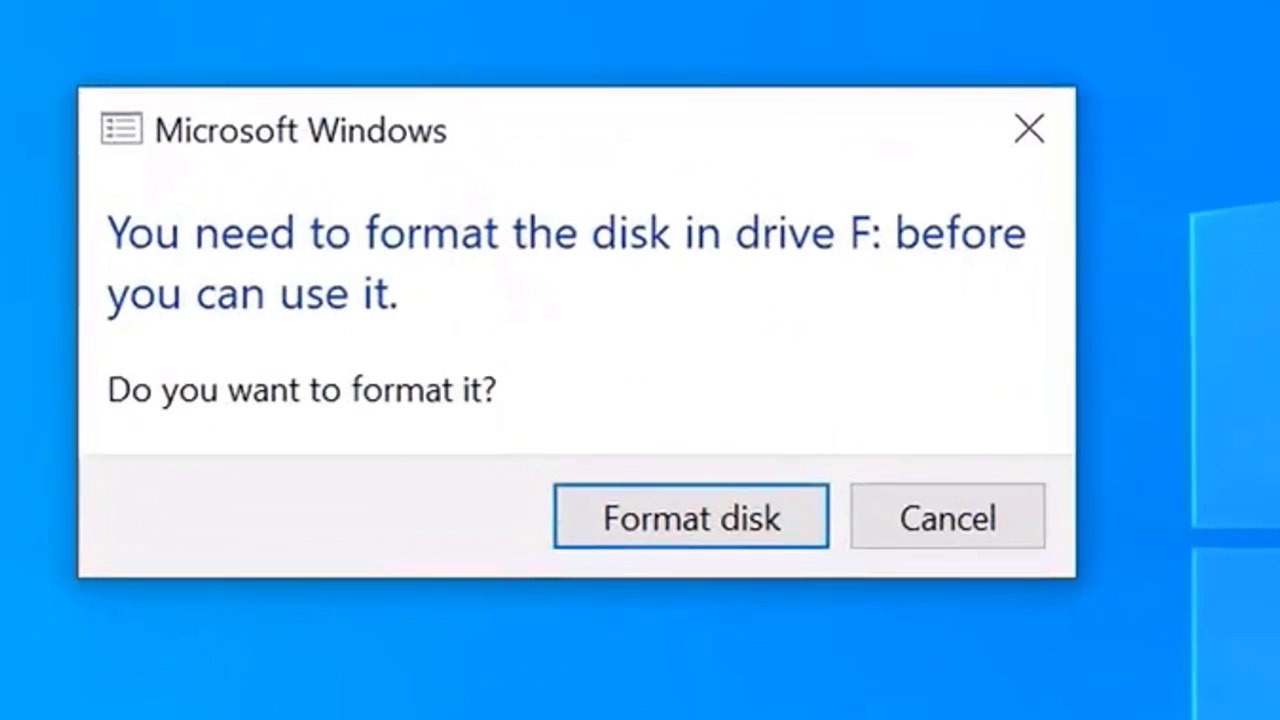1280x720 pixels.
Task: Click the desktop above the dialog window
Action: pos(576,42)
